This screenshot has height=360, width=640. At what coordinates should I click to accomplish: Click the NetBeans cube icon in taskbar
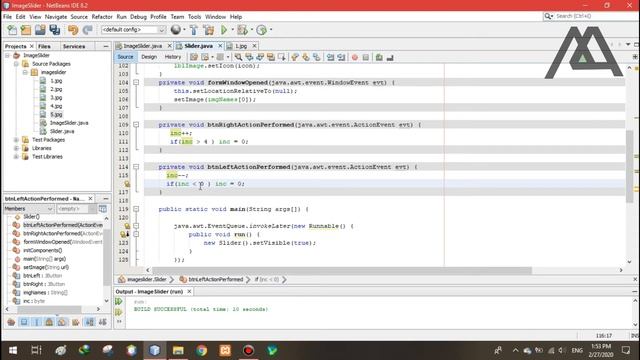click(154, 350)
